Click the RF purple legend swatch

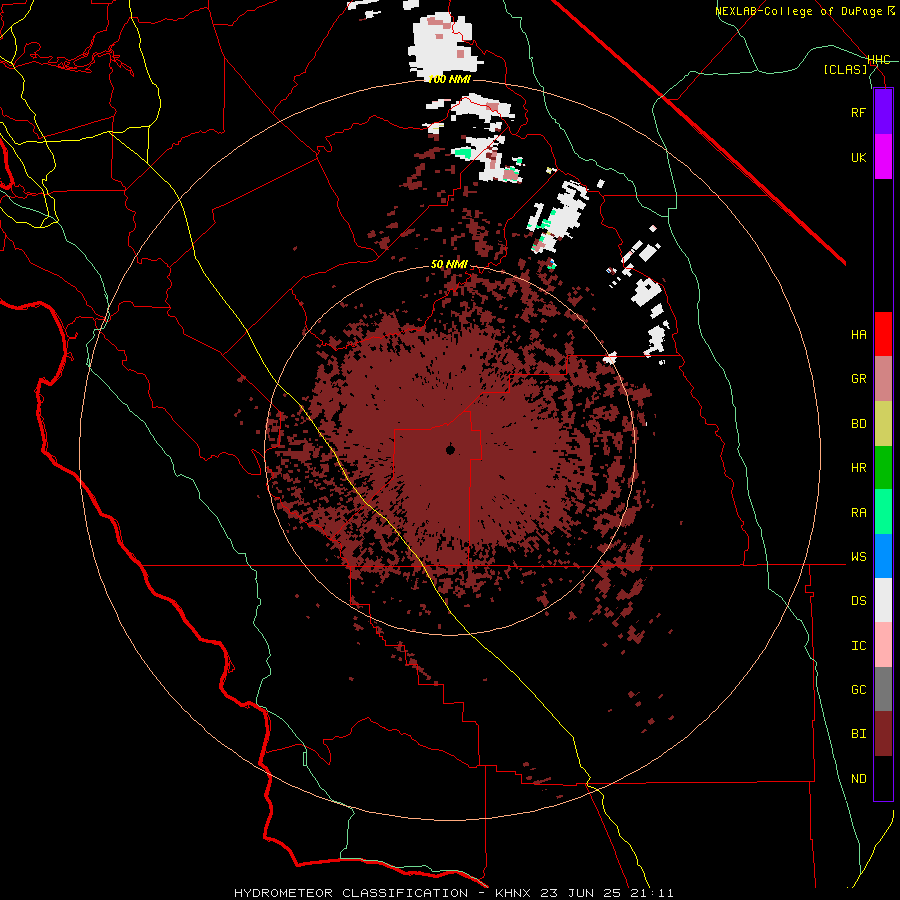[883, 112]
